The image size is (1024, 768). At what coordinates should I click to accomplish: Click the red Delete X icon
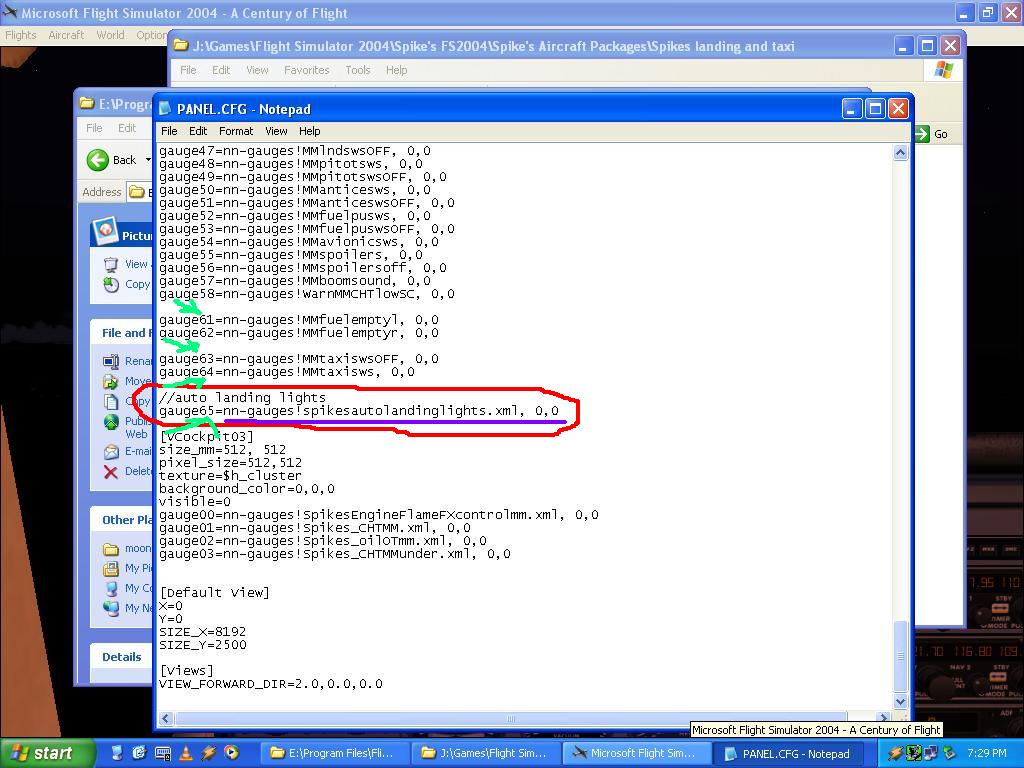pyautogui.click(x=111, y=471)
